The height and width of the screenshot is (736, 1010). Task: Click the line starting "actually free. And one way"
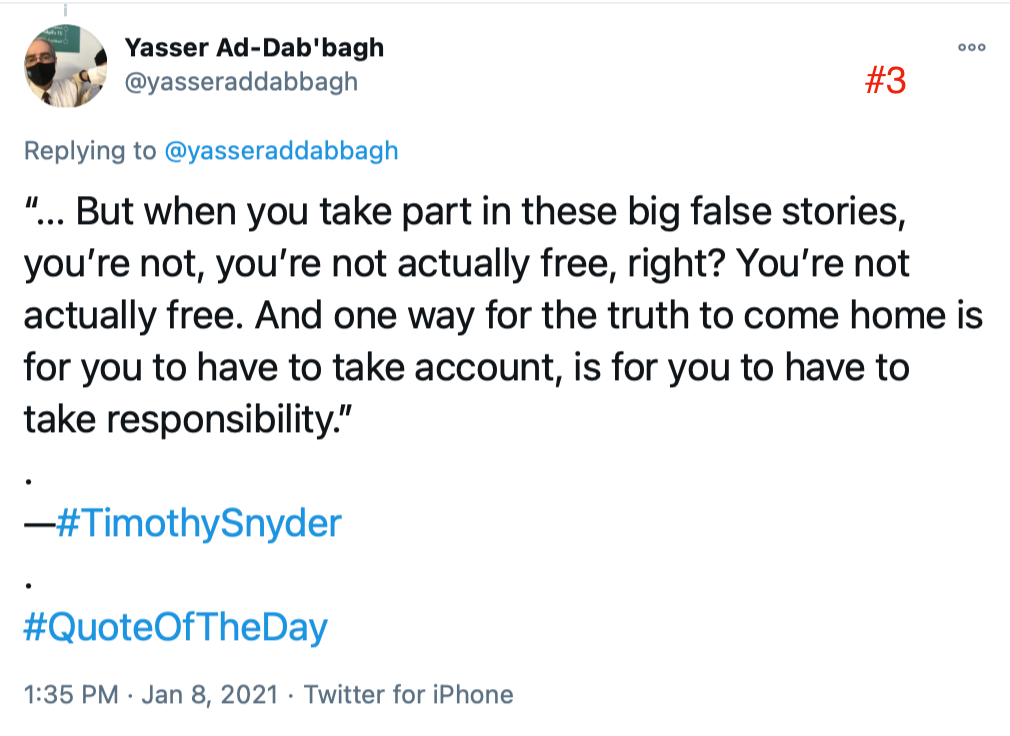pyautogui.click(x=502, y=317)
